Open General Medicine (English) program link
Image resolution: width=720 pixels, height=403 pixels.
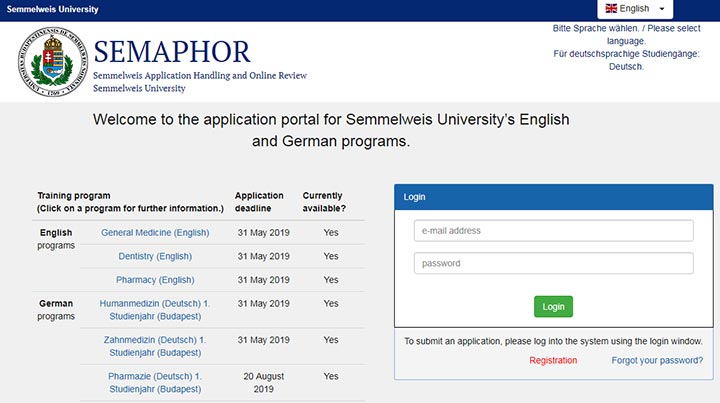pos(155,233)
